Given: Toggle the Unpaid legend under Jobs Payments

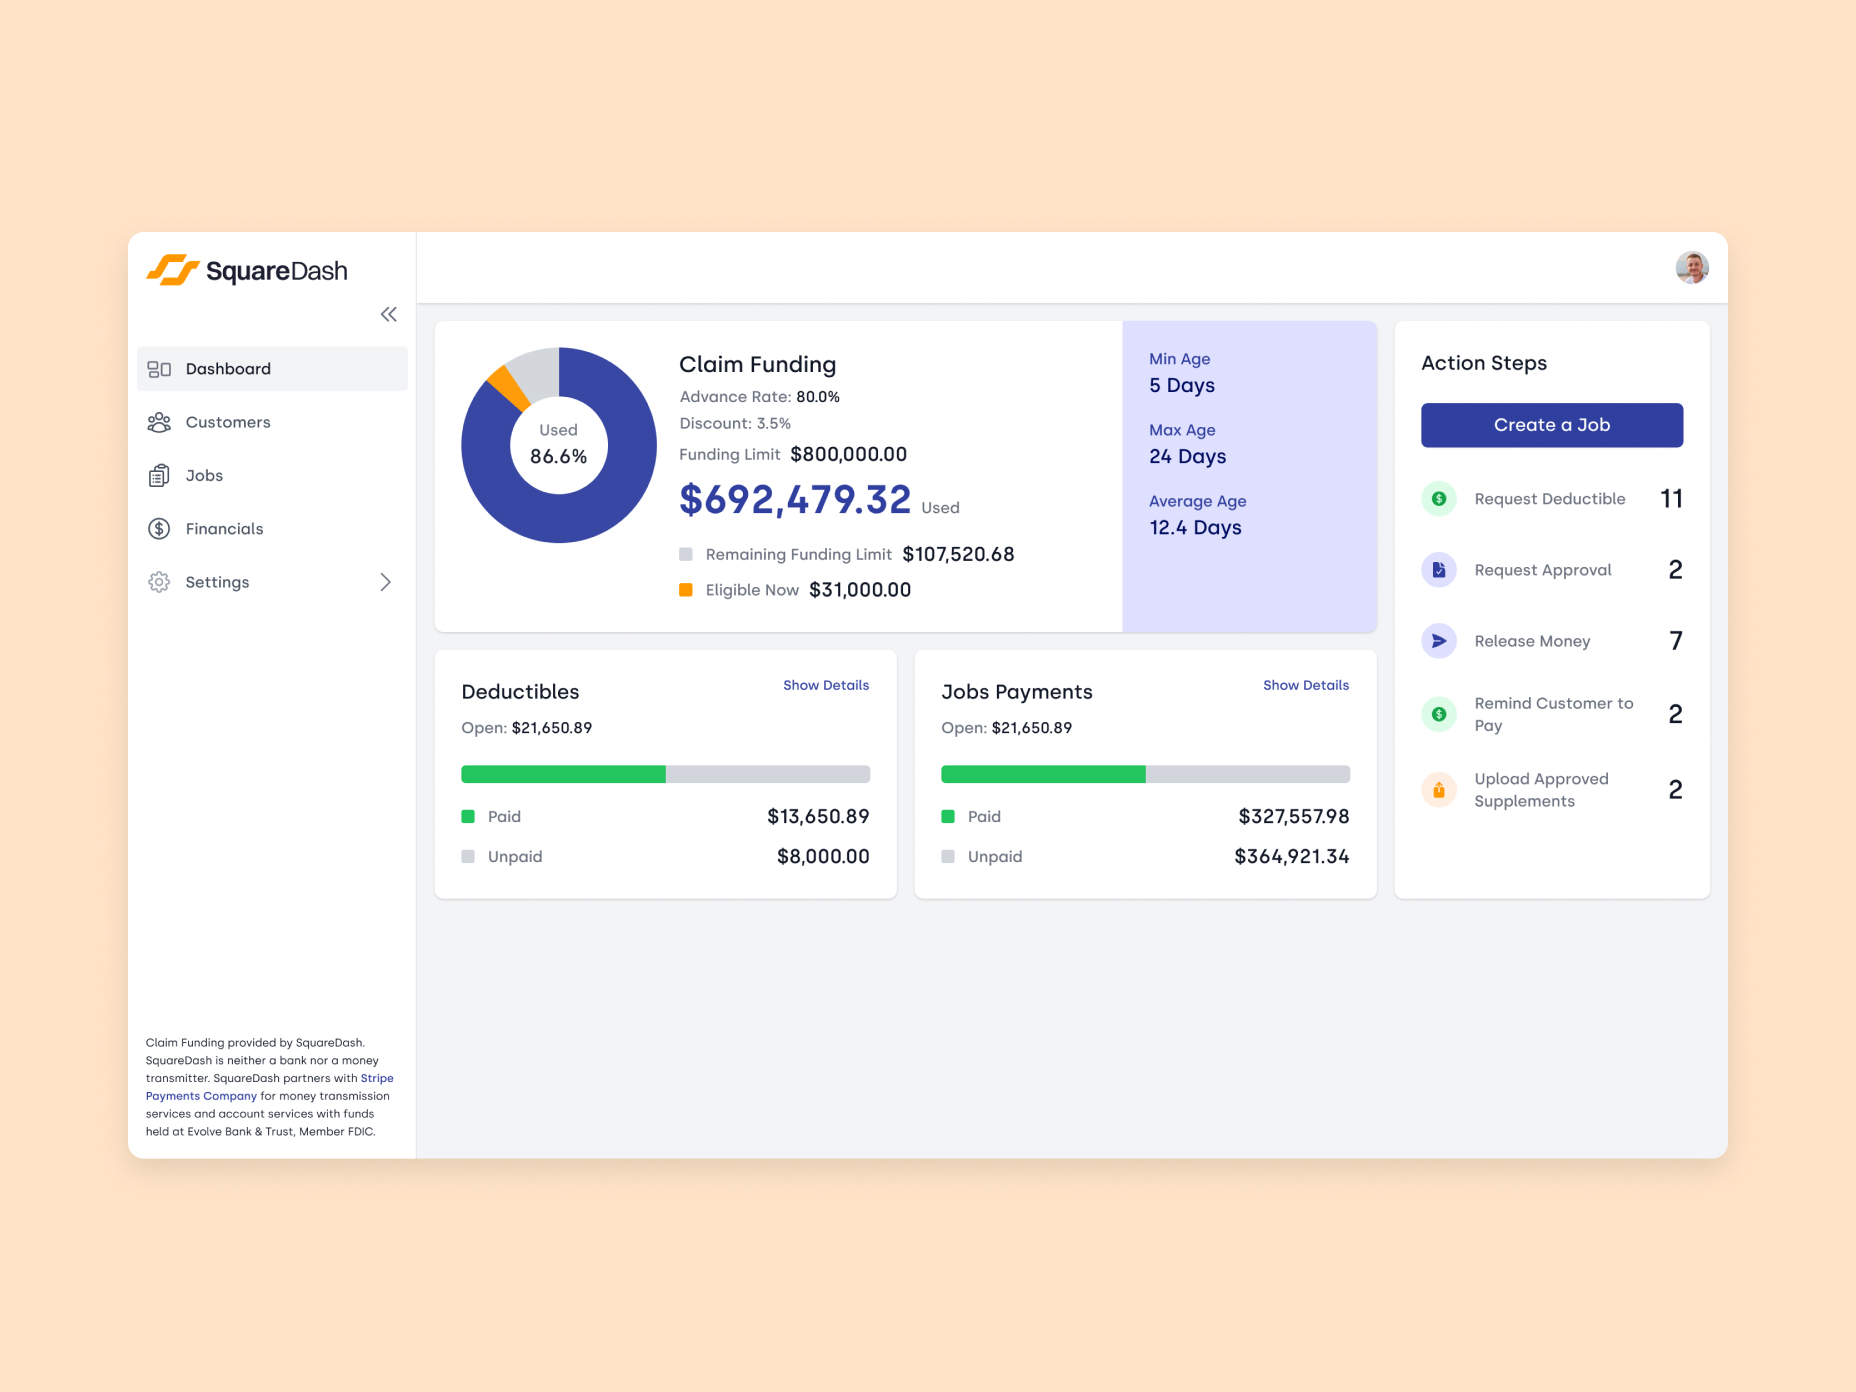Looking at the screenshot, I should (948, 856).
